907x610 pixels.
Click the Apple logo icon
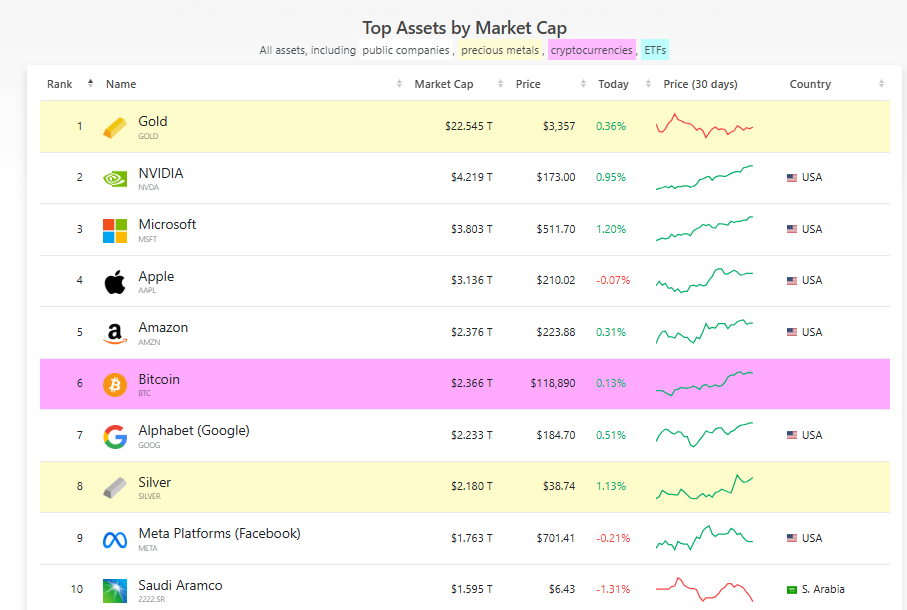[x=115, y=282]
